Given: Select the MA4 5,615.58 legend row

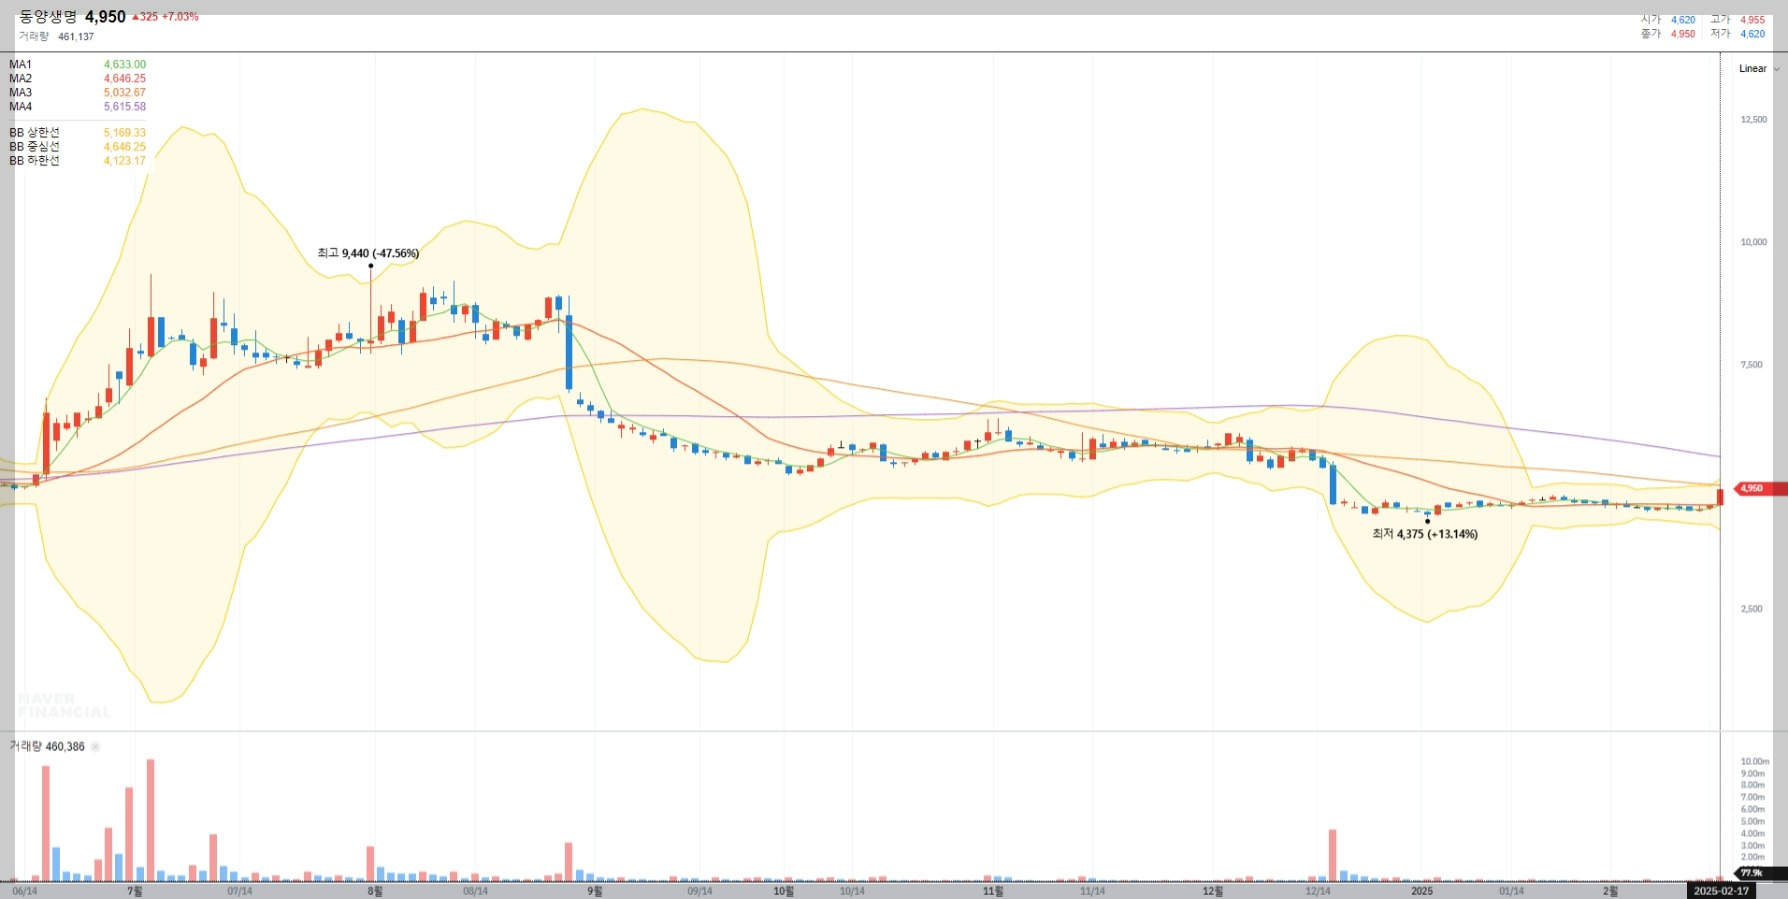Looking at the screenshot, I should 77,107.
